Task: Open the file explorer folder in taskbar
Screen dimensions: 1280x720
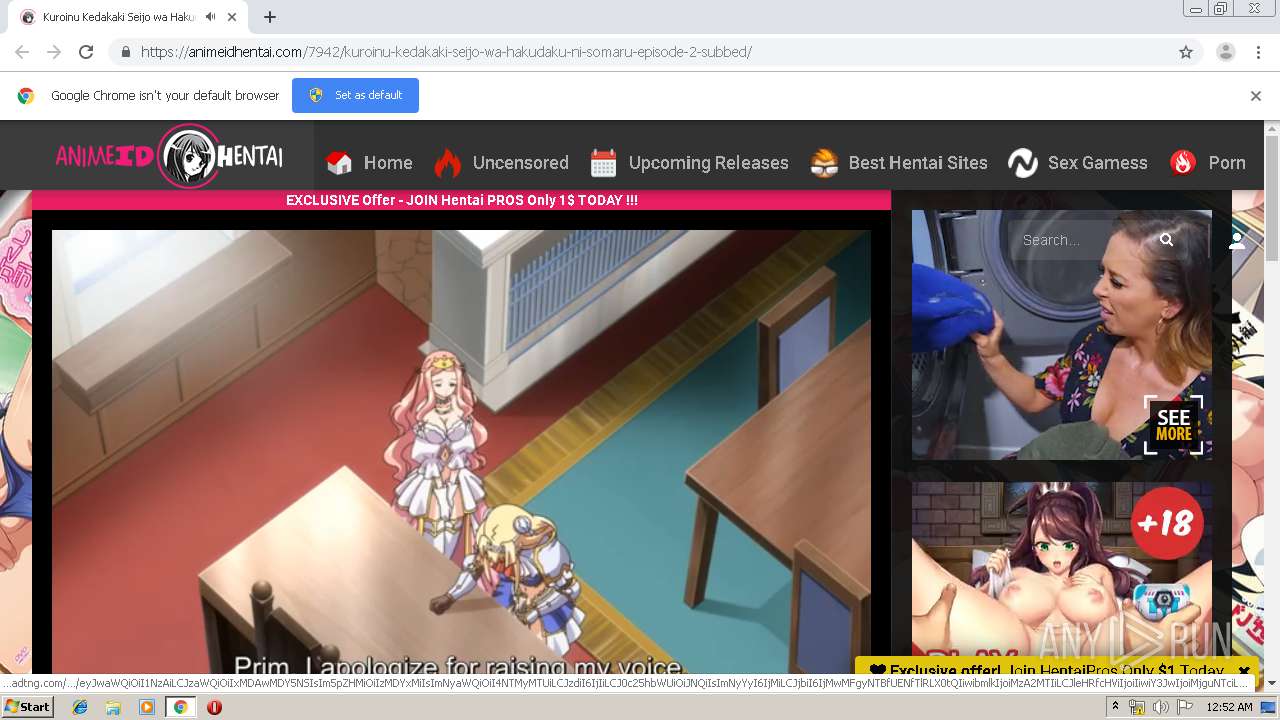Action: 113,707
